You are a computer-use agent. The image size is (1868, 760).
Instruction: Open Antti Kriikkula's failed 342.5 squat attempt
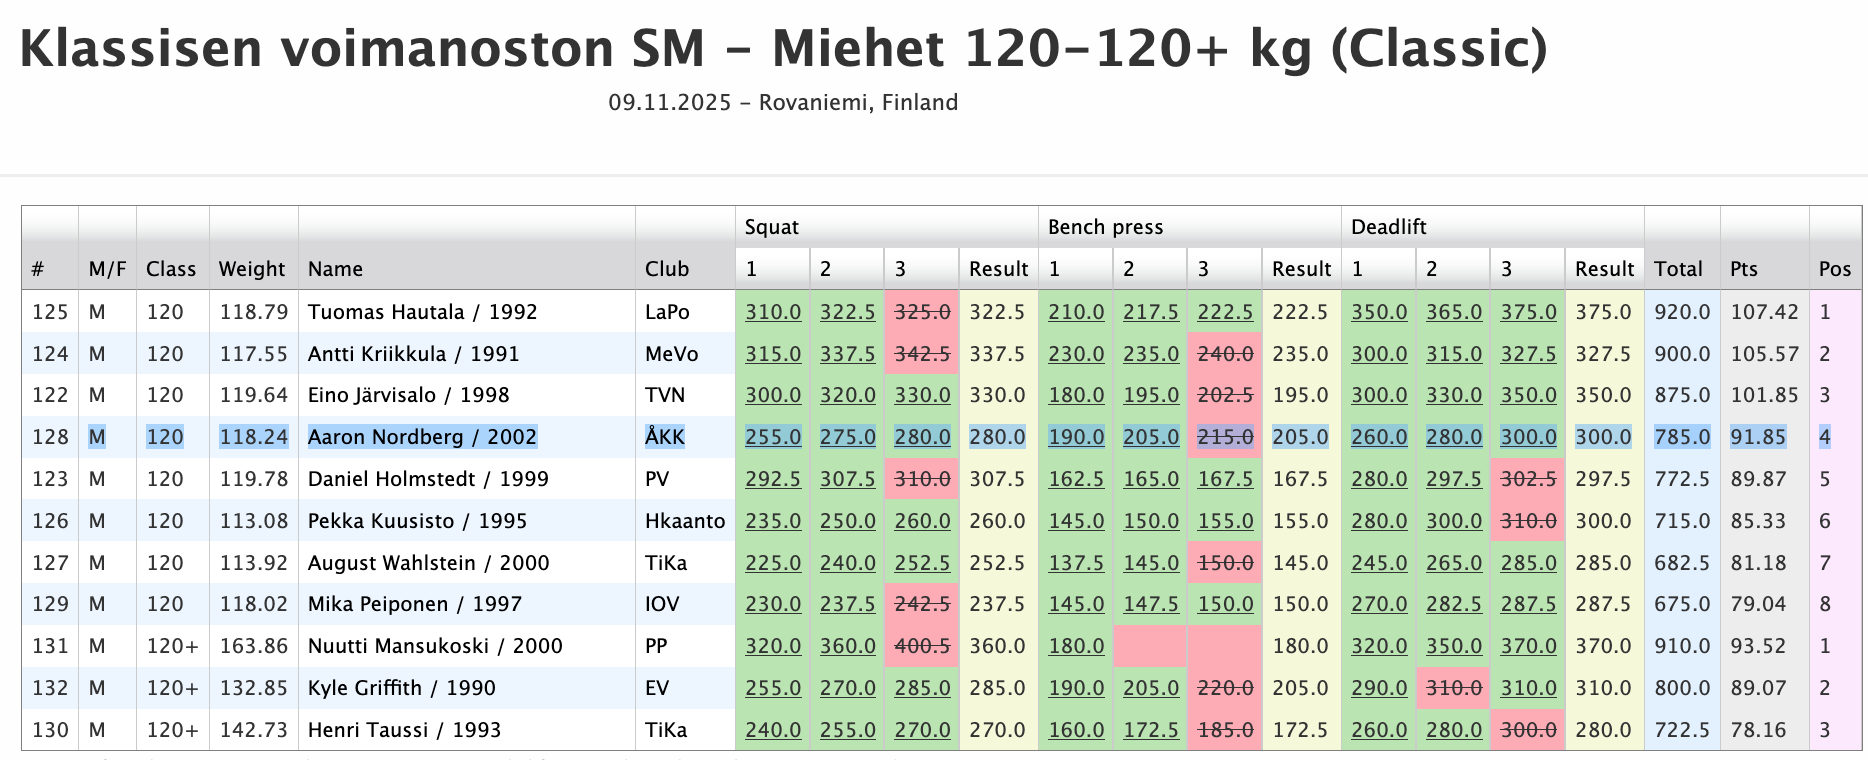click(922, 354)
